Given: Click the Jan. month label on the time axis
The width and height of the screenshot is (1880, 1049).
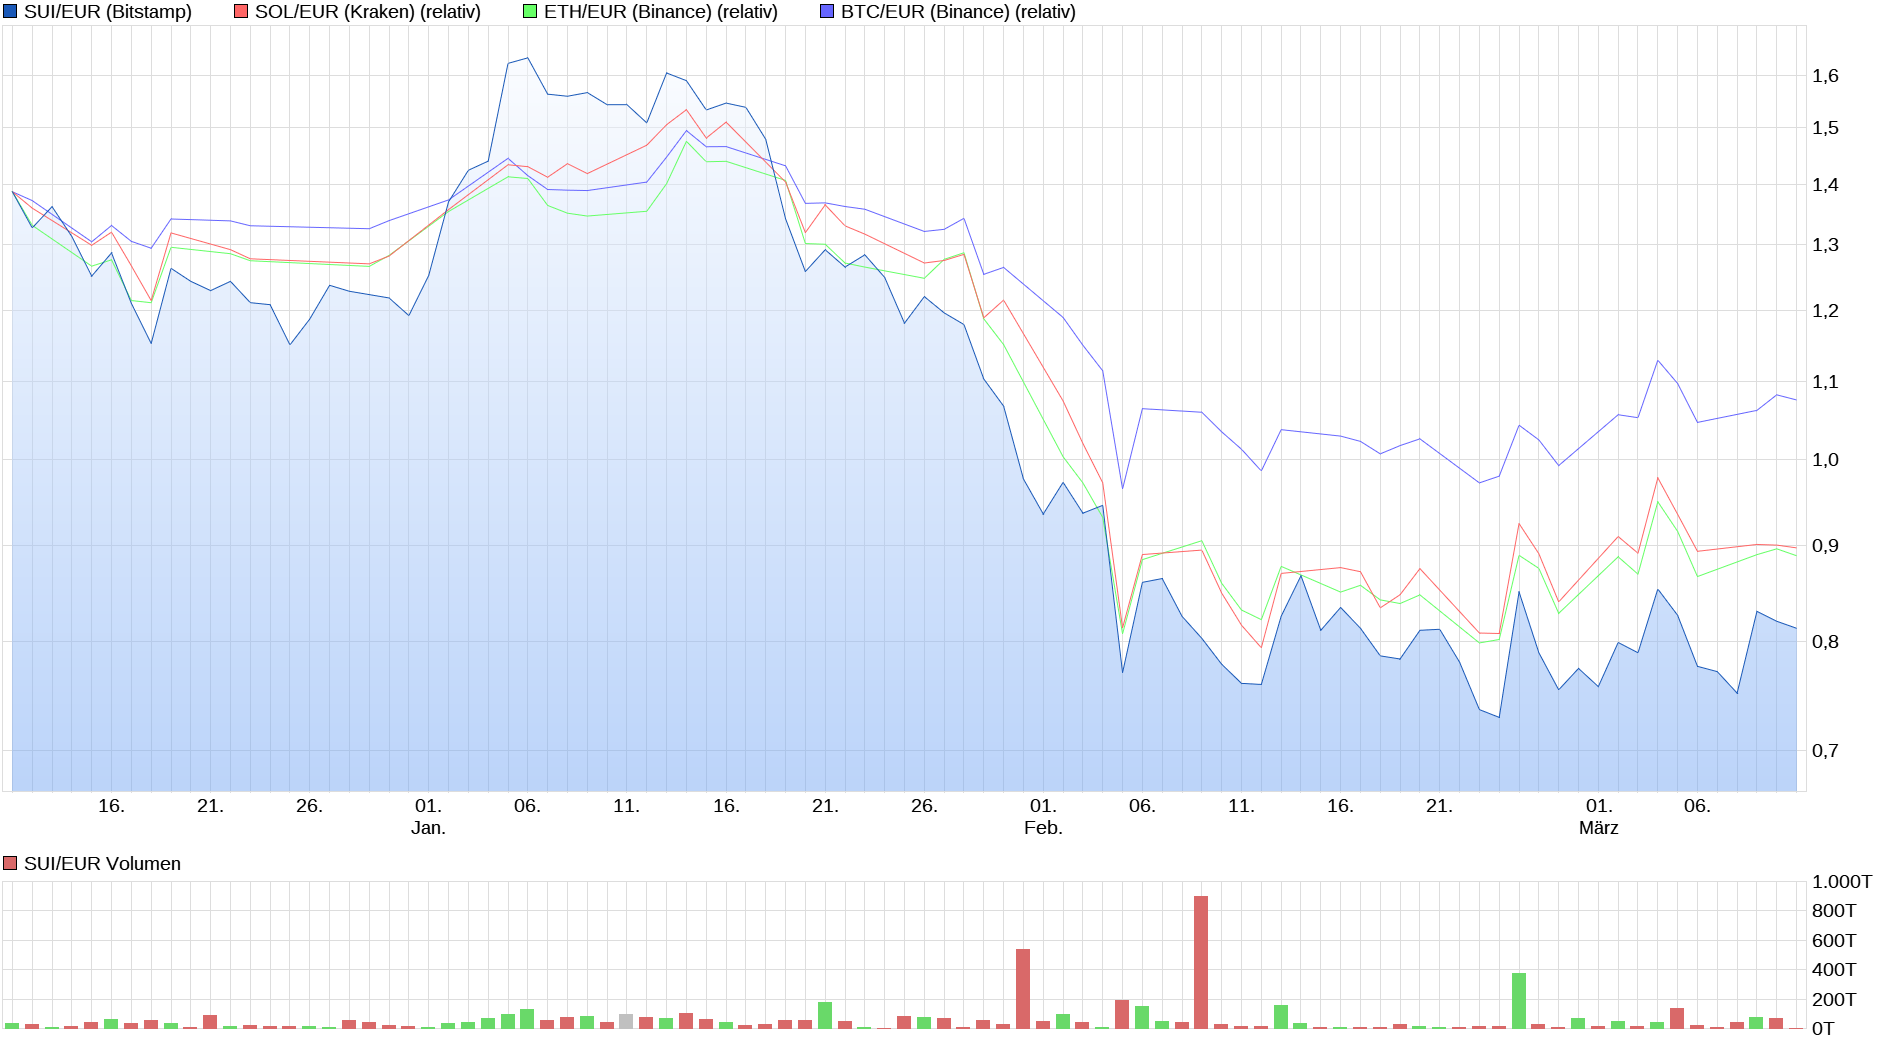Looking at the screenshot, I should pos(428,828).
